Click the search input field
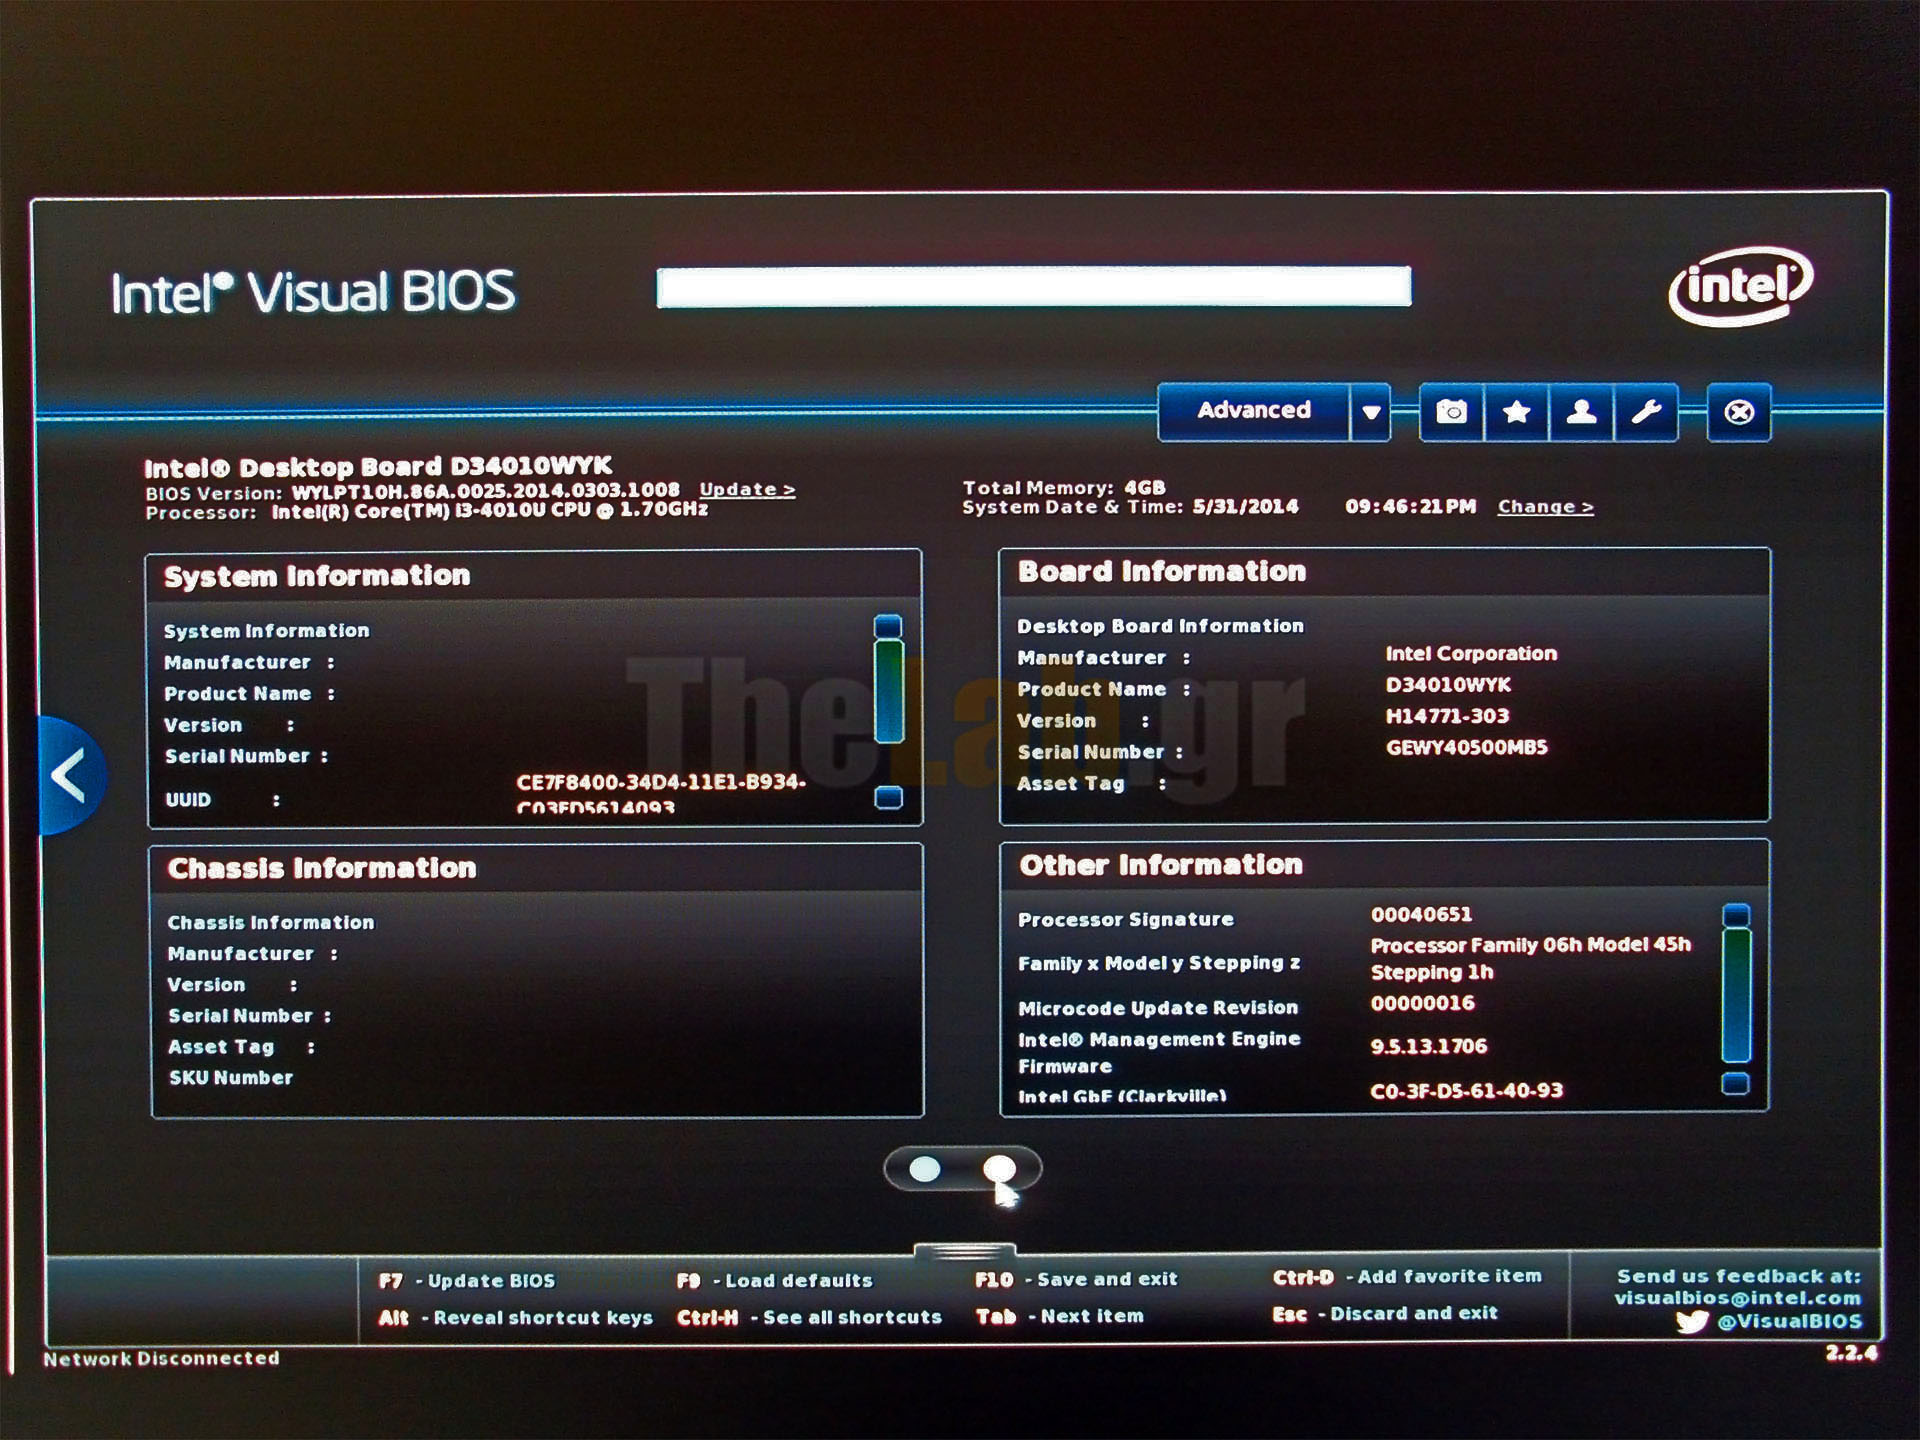Image resolution: width=1920 pixels, height=1440 pixels. 1033,287
